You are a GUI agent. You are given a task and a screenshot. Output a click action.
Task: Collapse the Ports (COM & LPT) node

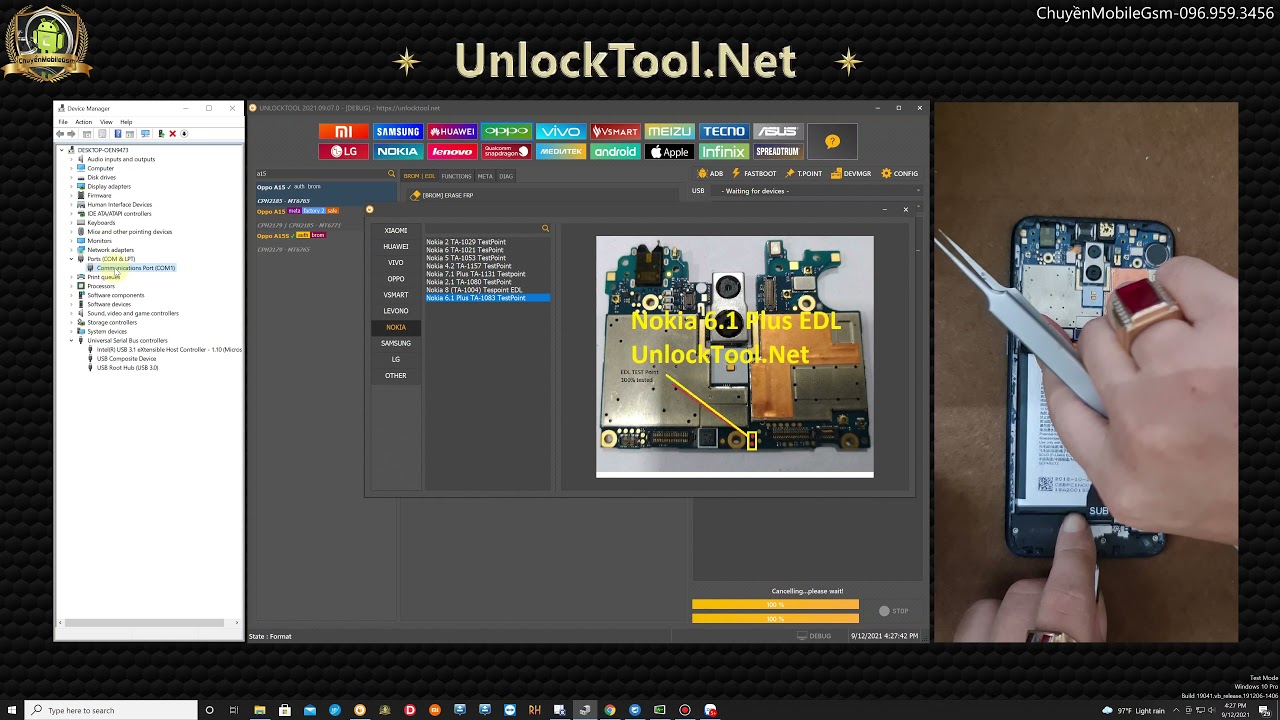click(x=71, y=259)
